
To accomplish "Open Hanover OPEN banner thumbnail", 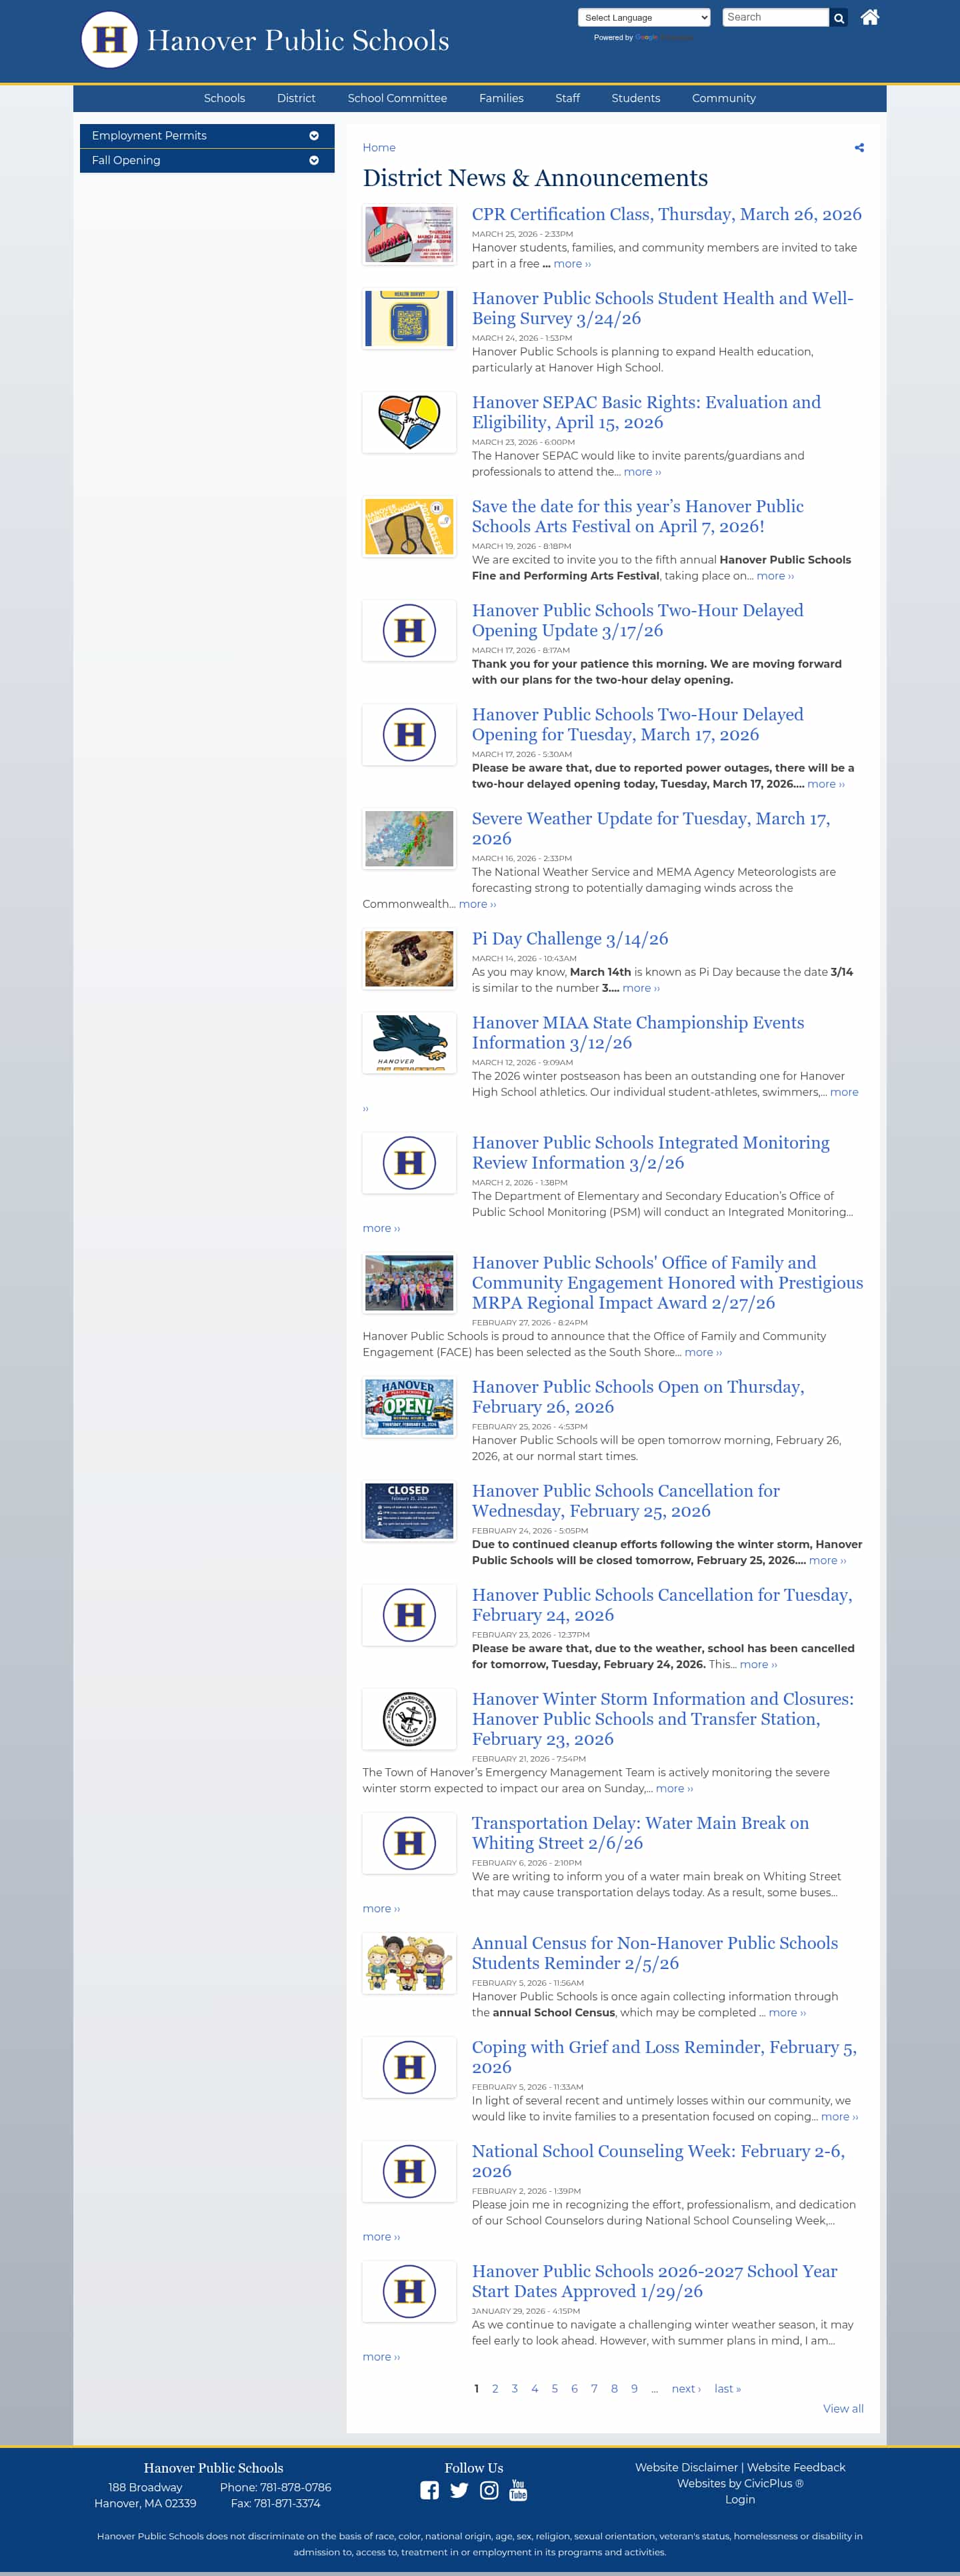I will pos(409,1407).
